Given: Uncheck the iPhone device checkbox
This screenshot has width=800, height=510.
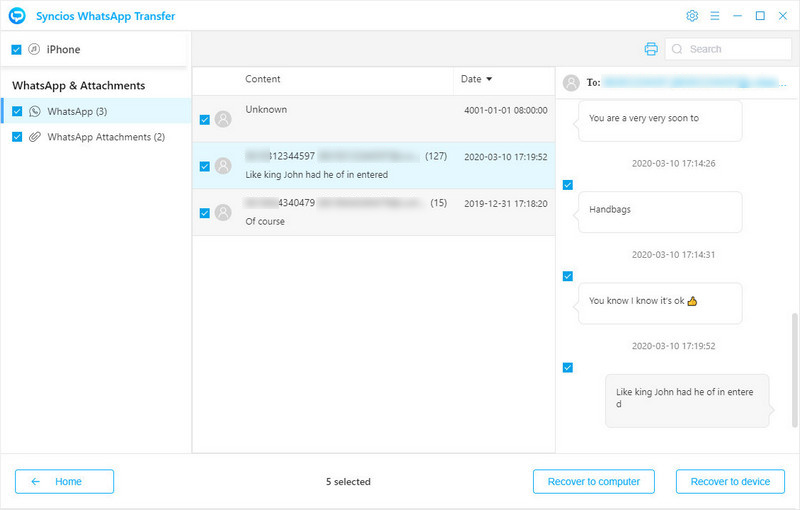Looking at the screenshot, I should coord(16,49).
